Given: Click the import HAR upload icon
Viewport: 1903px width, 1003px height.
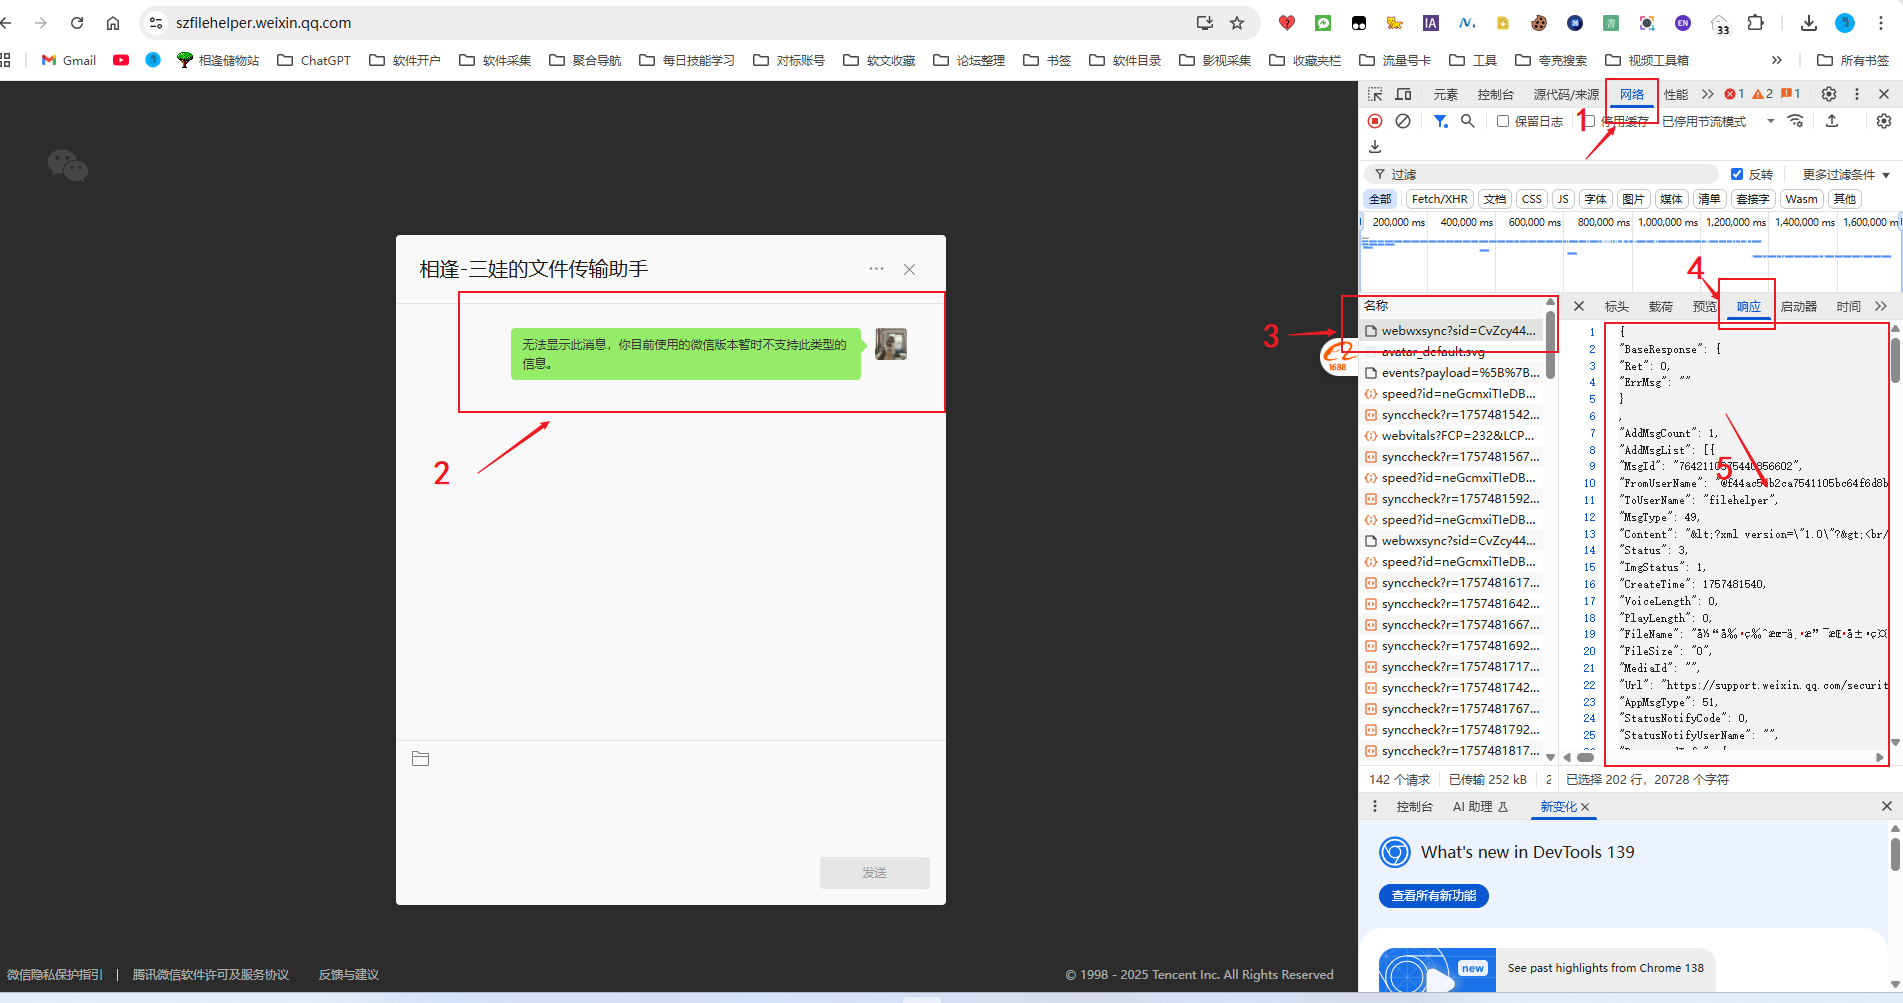Looking at the screenshot, I should pyautogui.click(x=1832, y=121).
